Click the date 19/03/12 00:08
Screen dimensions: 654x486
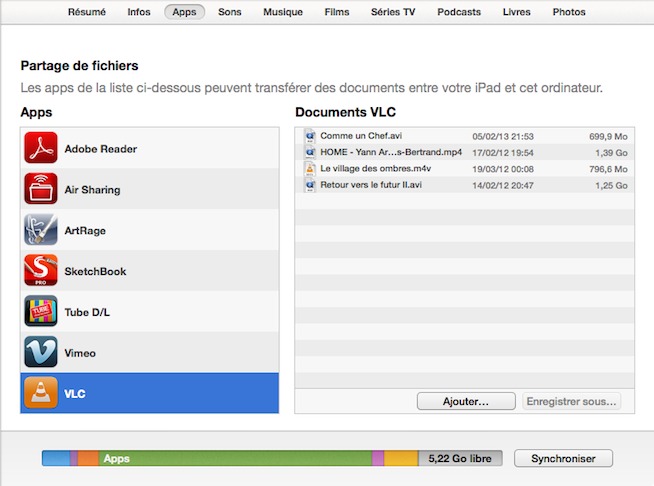pos(503,169)
